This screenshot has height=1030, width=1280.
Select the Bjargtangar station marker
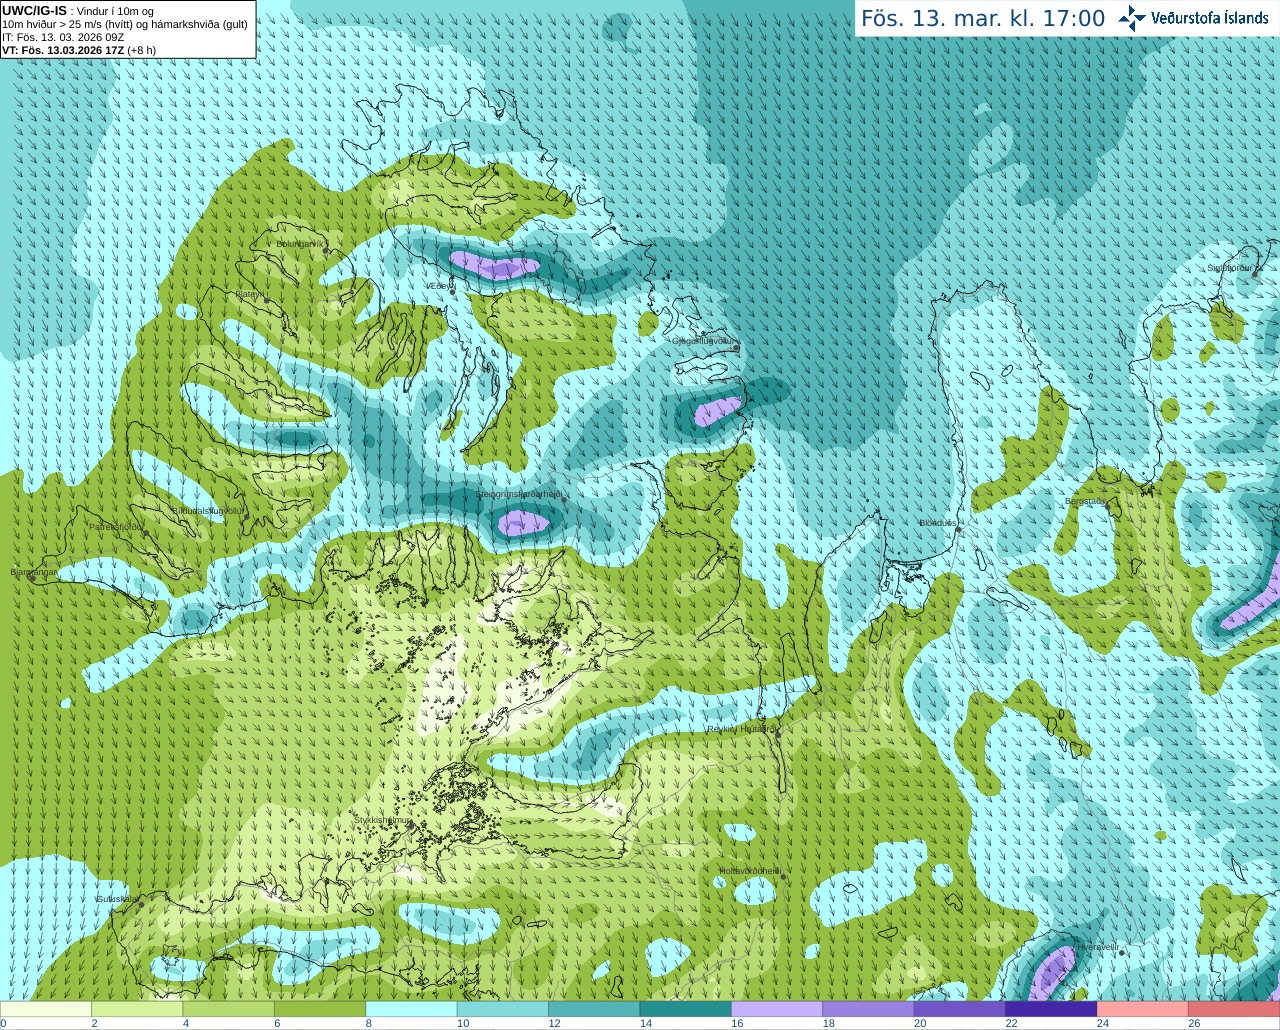click(x=32, y=578)
